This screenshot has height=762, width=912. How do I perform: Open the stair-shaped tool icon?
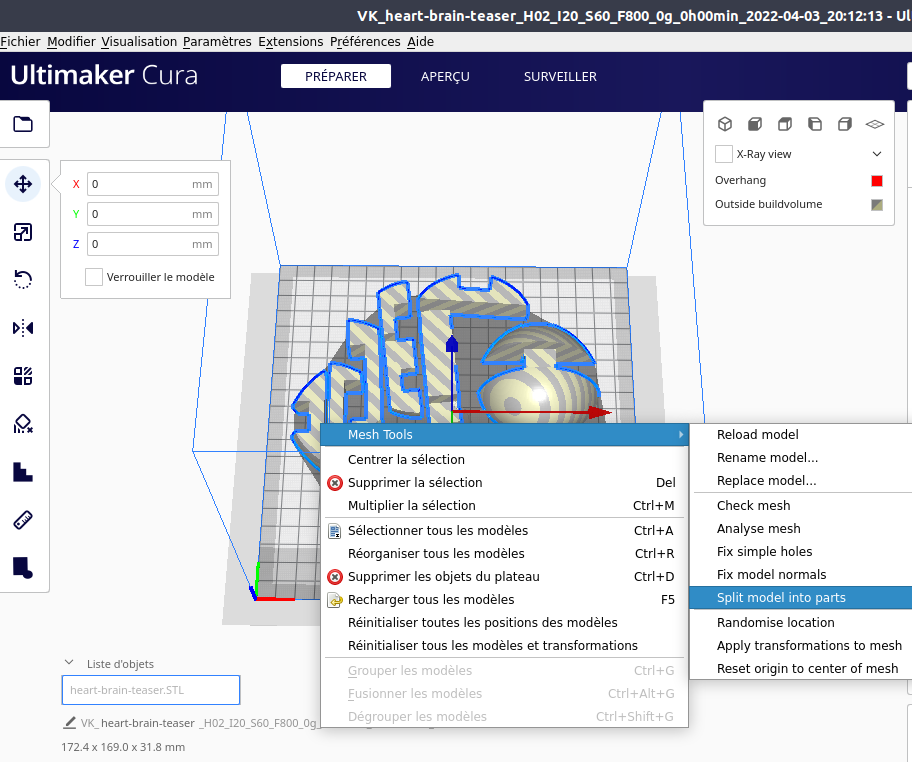click(x=23, y=472)
